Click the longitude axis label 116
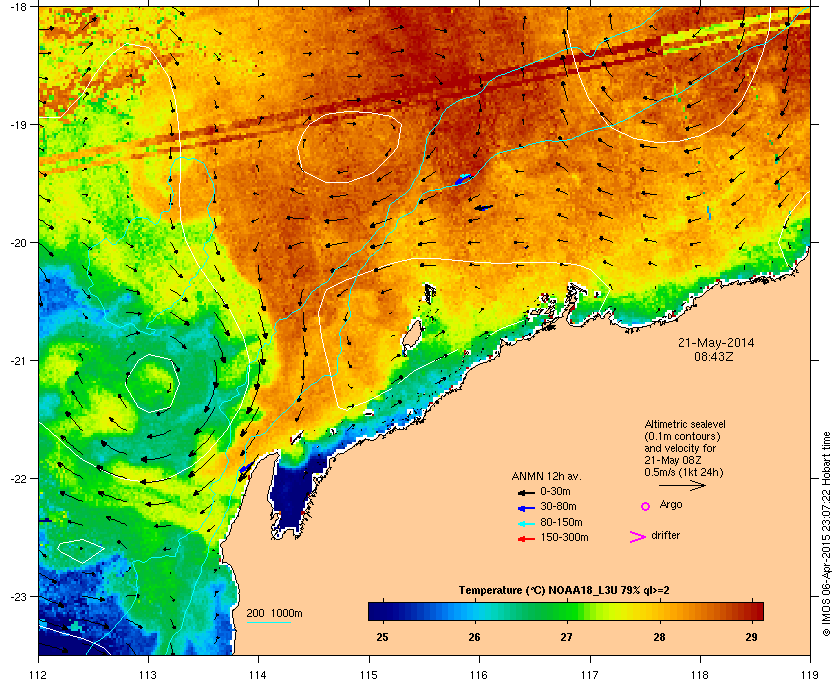 click(x=479, y=675)
